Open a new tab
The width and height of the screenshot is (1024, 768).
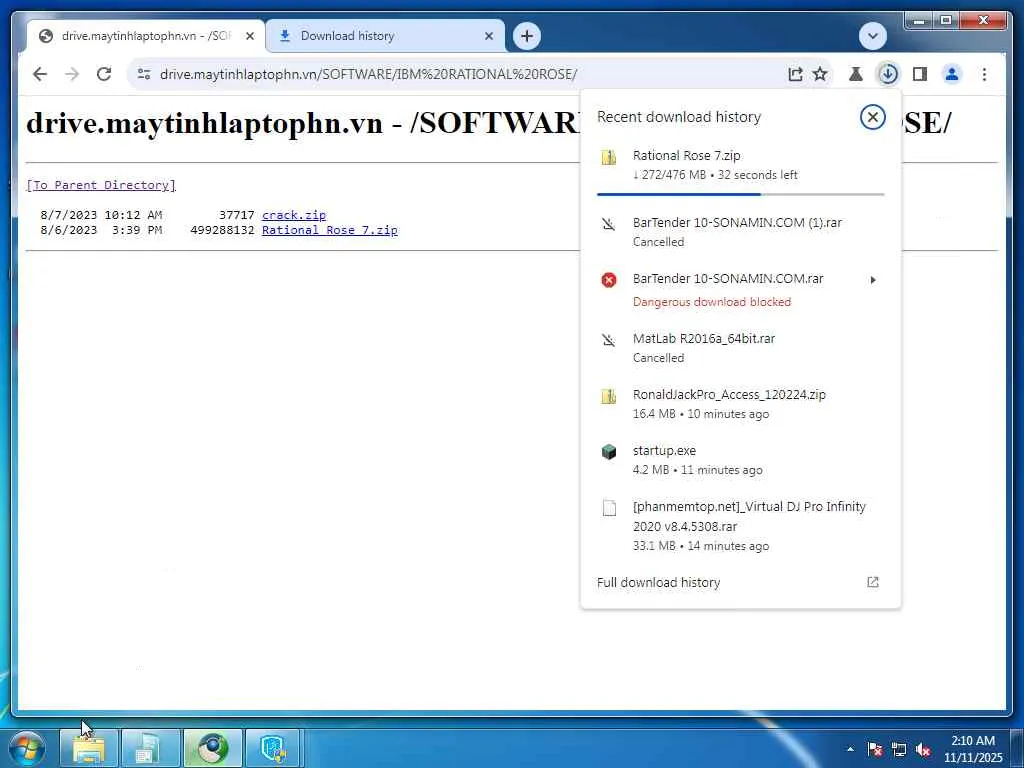pyautogui.click(x=527, y=36)
